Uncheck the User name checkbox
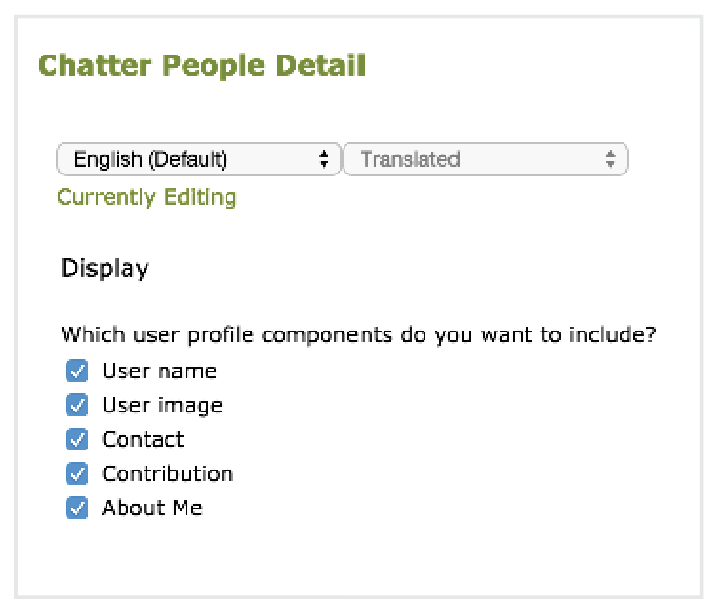 [x=77, y=372]
